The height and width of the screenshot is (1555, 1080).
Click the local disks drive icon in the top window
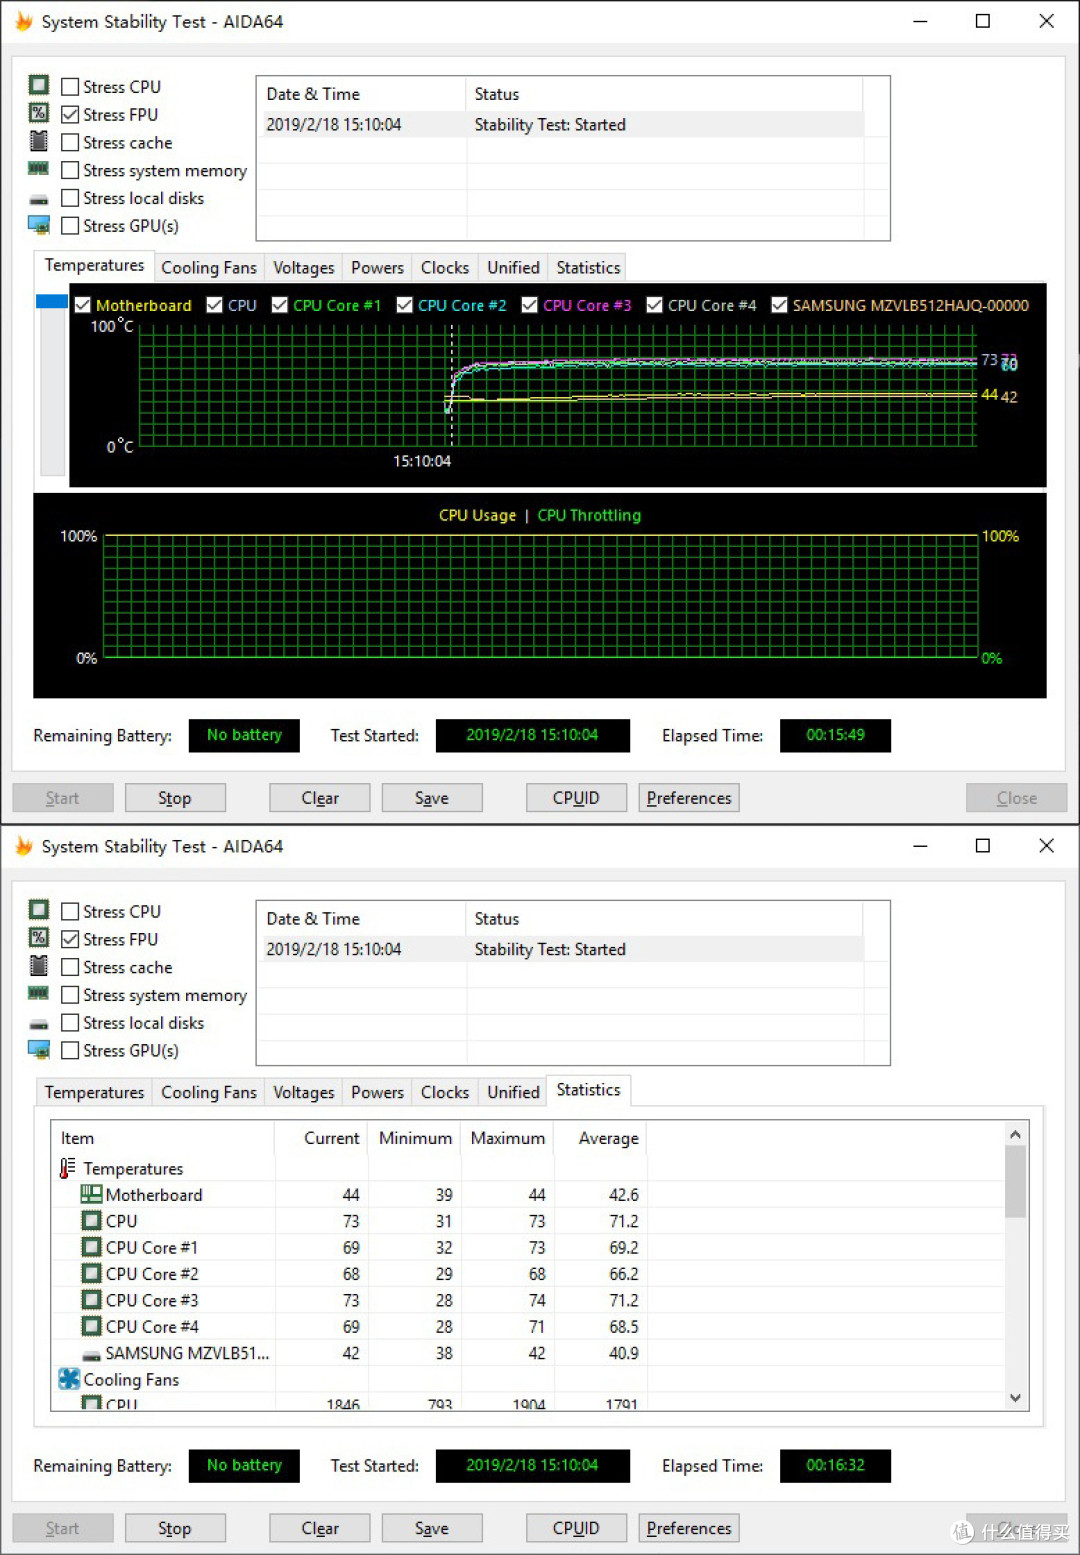click(39, 200)
